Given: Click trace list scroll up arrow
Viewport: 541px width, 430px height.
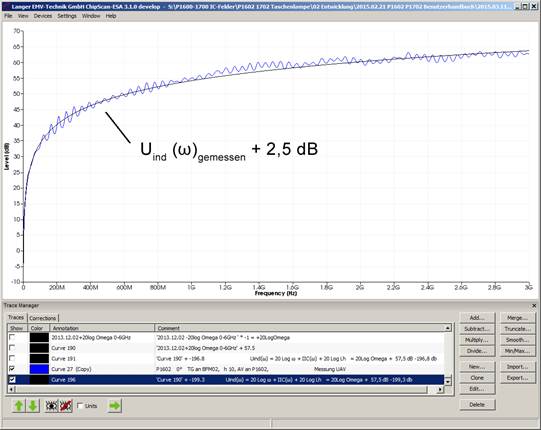Looking at the screenshot, I should (447, 328).
